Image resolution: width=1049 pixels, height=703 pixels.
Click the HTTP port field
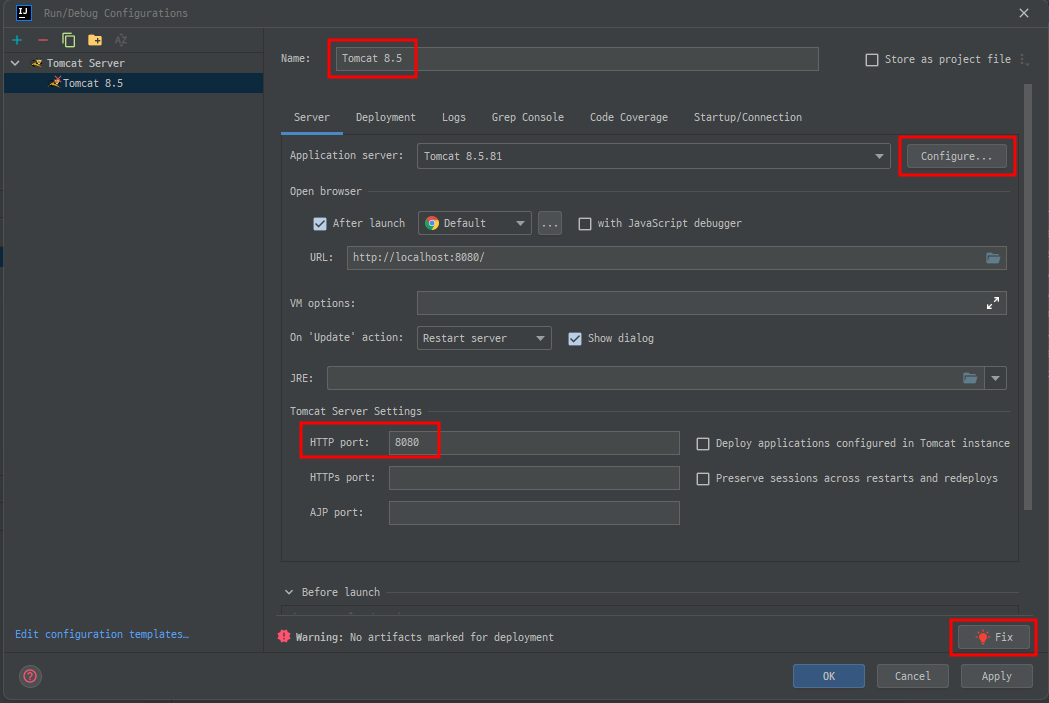535,443
